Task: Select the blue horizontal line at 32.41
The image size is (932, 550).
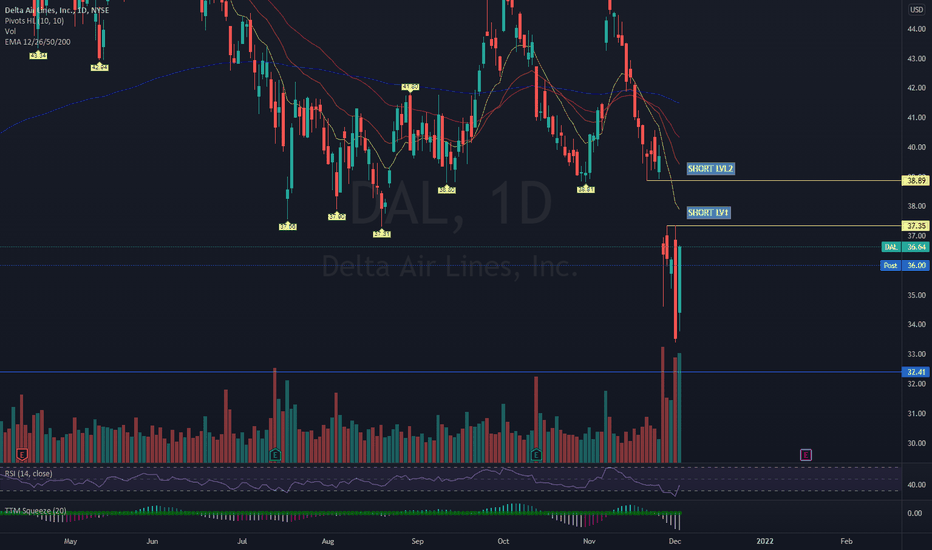Action: 450,372
